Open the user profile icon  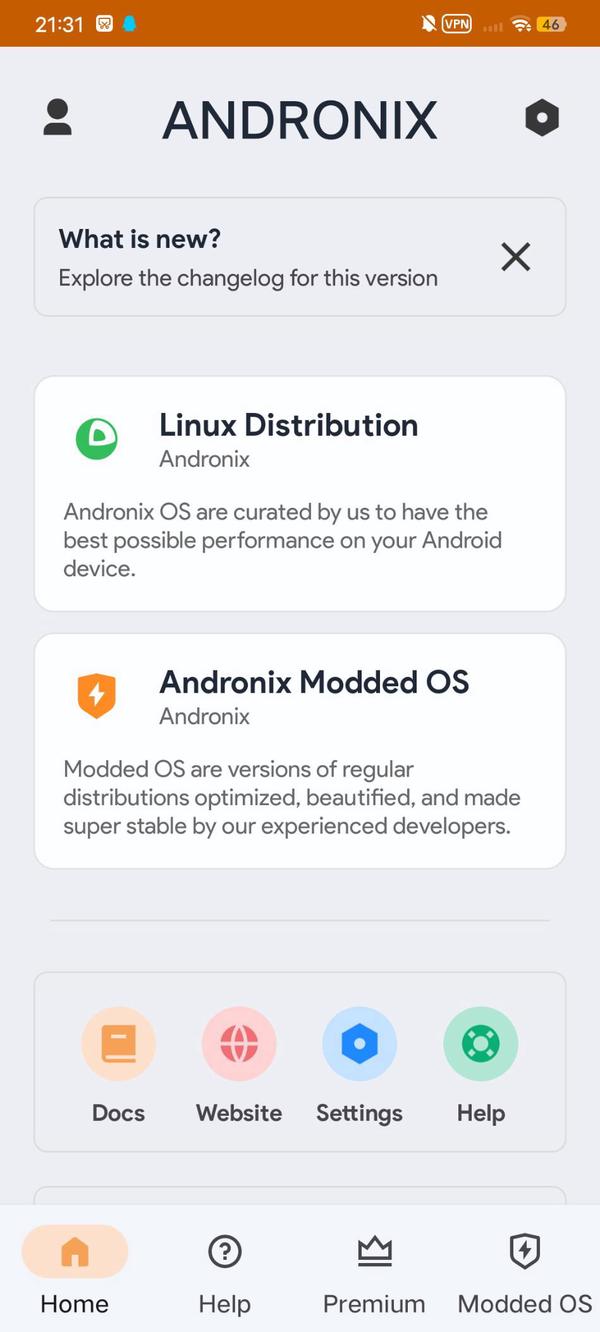57,117
